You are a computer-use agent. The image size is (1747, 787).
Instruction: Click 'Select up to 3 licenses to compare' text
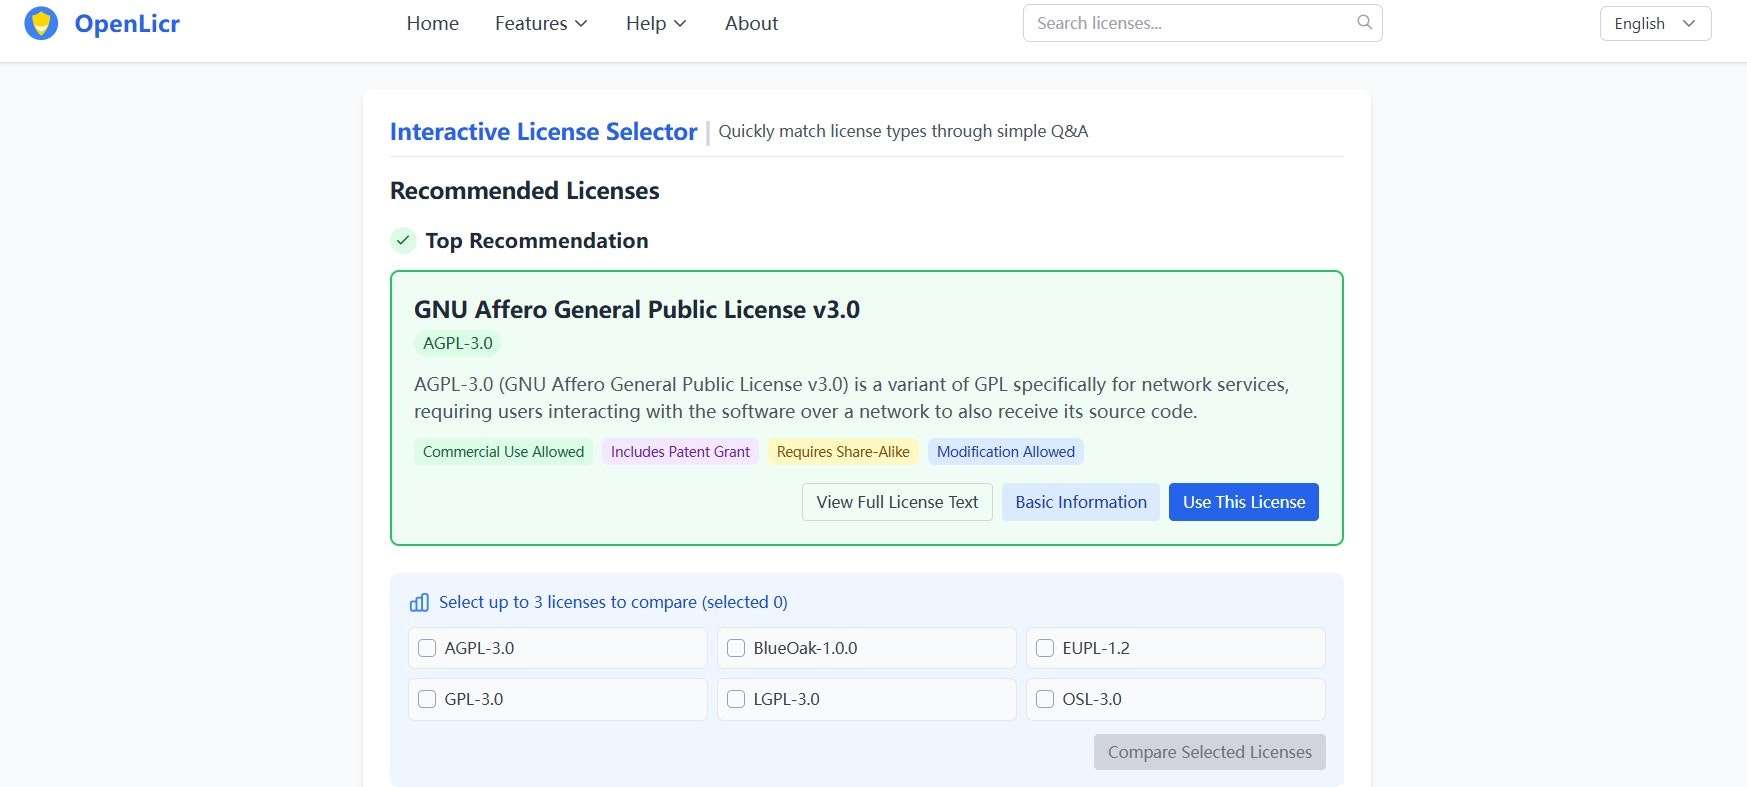[x=613, y=602]
